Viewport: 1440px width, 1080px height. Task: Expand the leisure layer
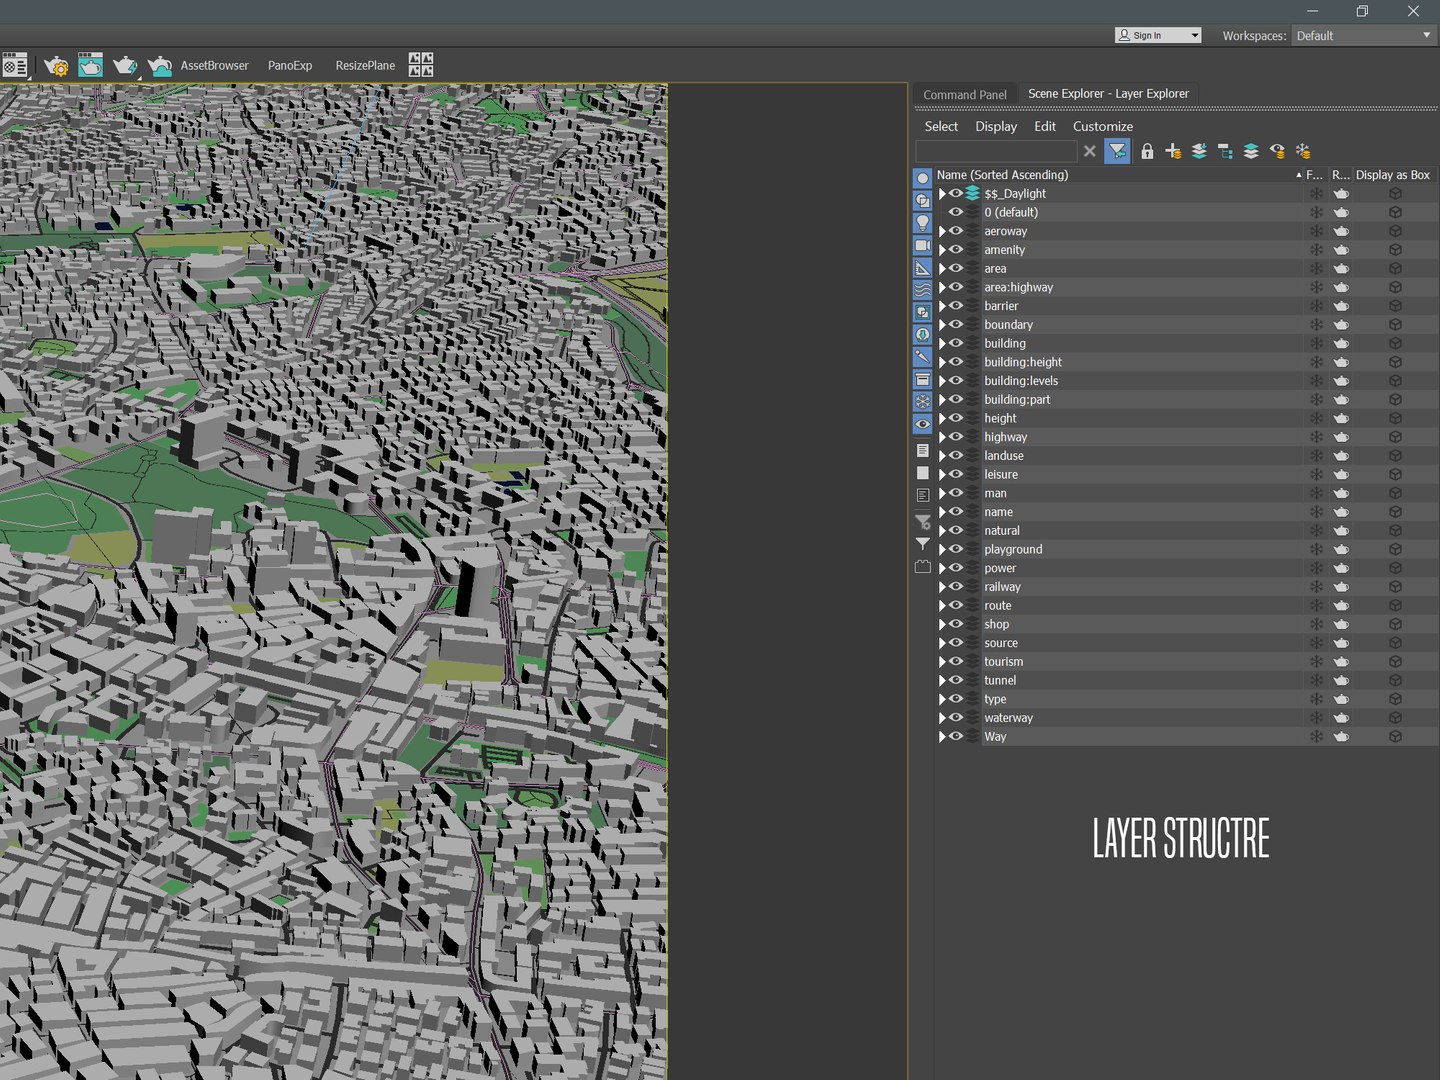tap(942, 475)
